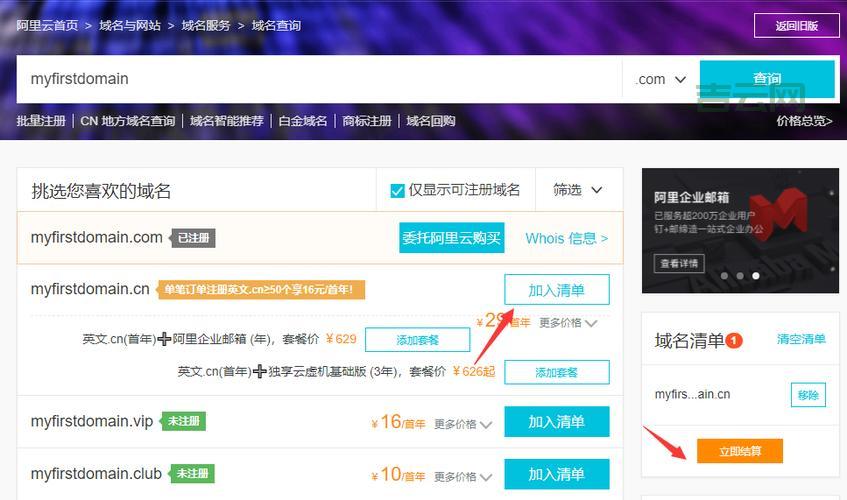847x500 pixels.
Task: Expand 更多价格 for myfirstdomain.club
Action: point(462,476)
